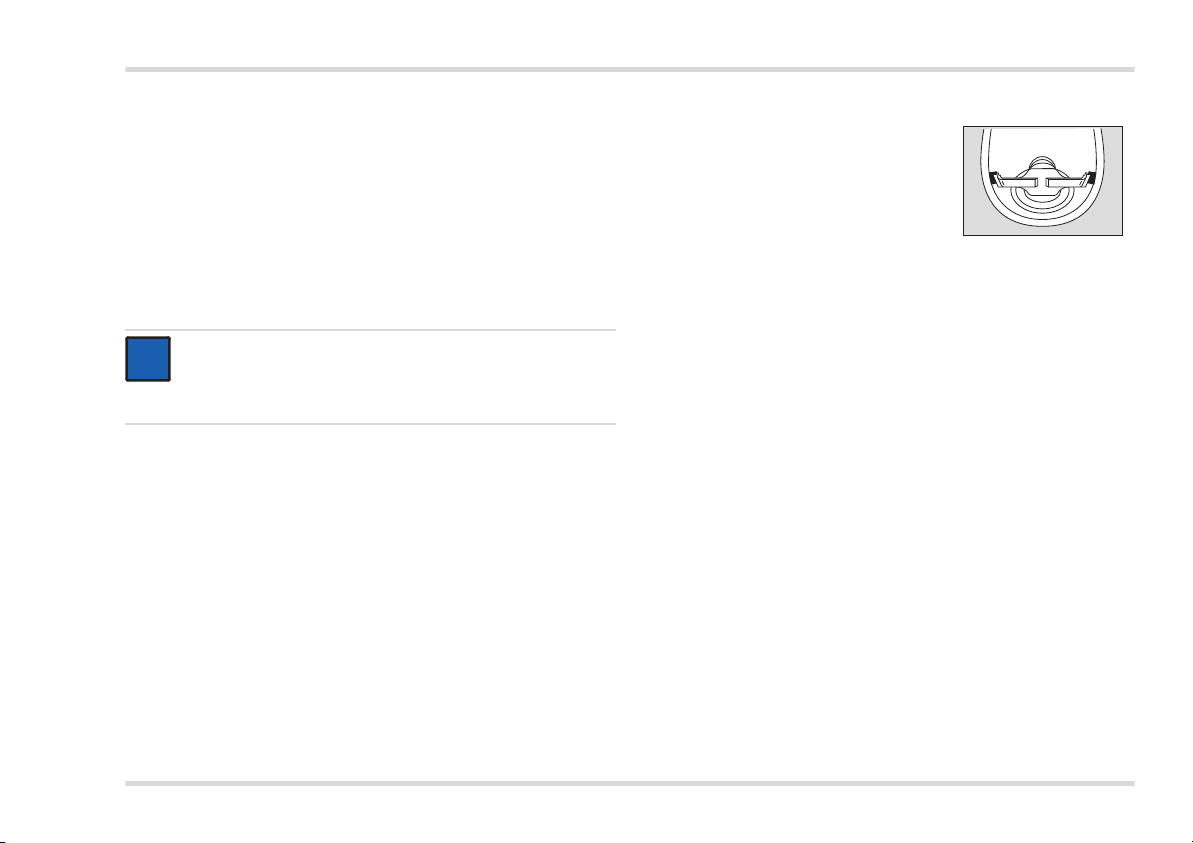Click the gray rule at page bottom
The width and height of the screenshot is (1193, 843).
coord(629,783)
